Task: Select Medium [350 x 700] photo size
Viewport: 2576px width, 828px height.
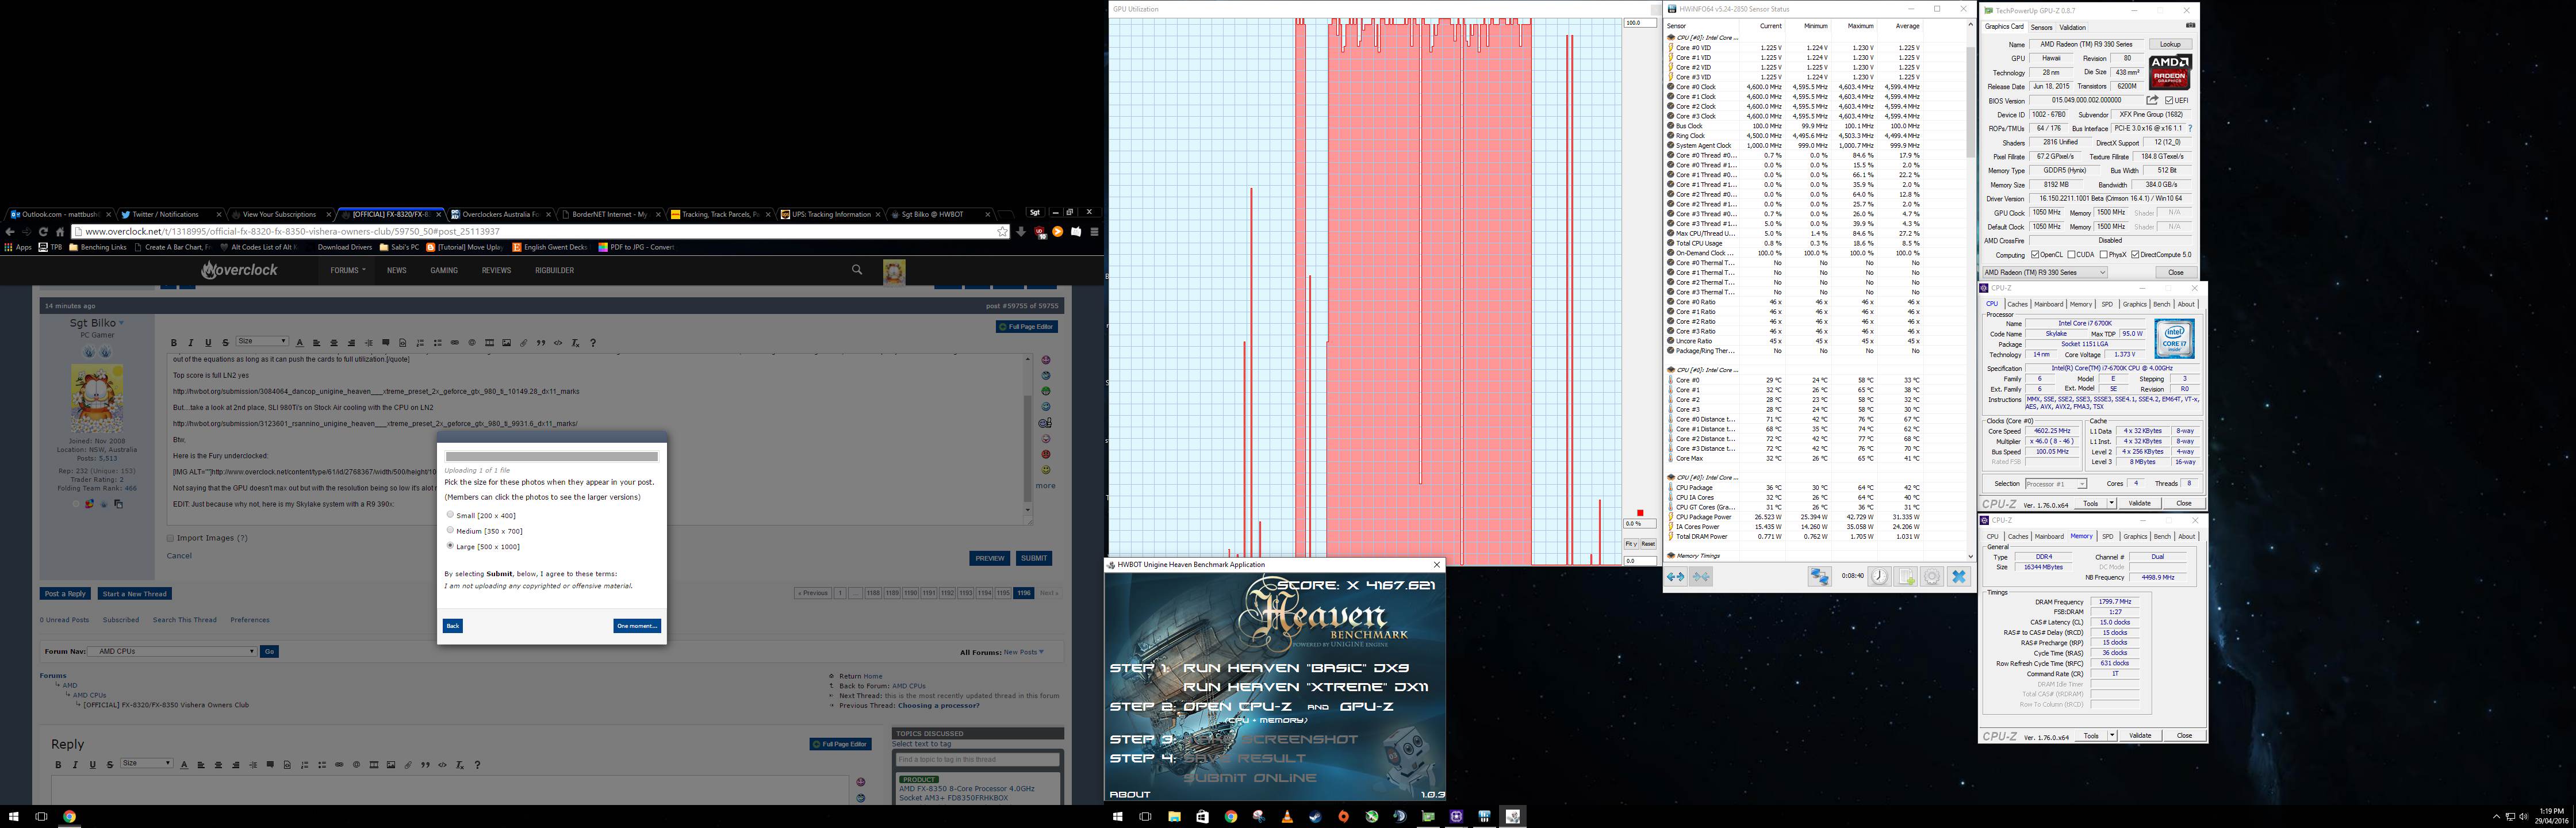Action: (450, 530)
